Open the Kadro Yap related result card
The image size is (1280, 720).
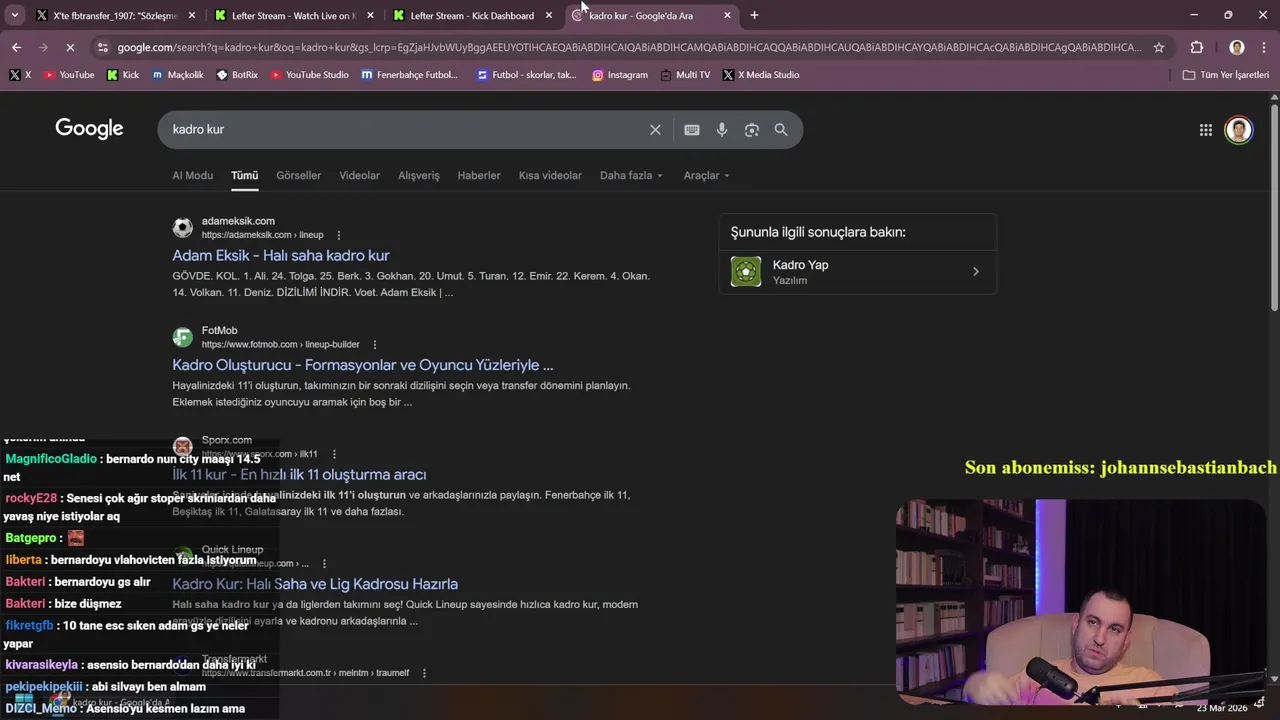858,271
